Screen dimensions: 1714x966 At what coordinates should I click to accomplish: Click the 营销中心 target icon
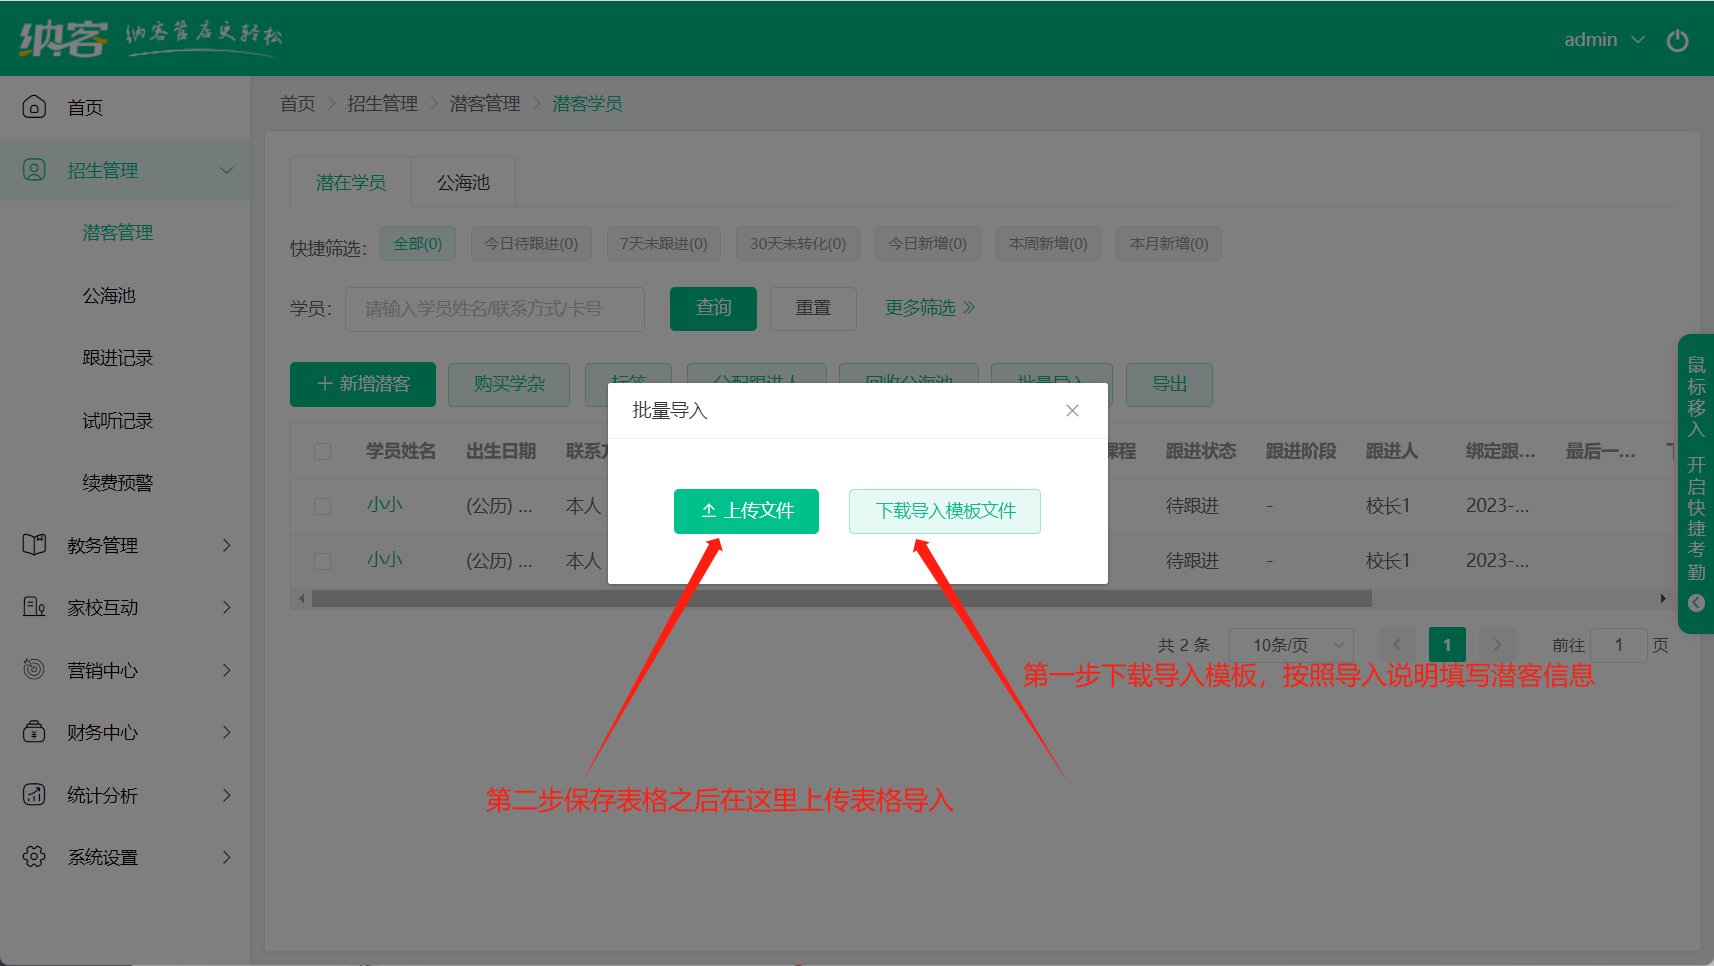click(x=34, y=670)
